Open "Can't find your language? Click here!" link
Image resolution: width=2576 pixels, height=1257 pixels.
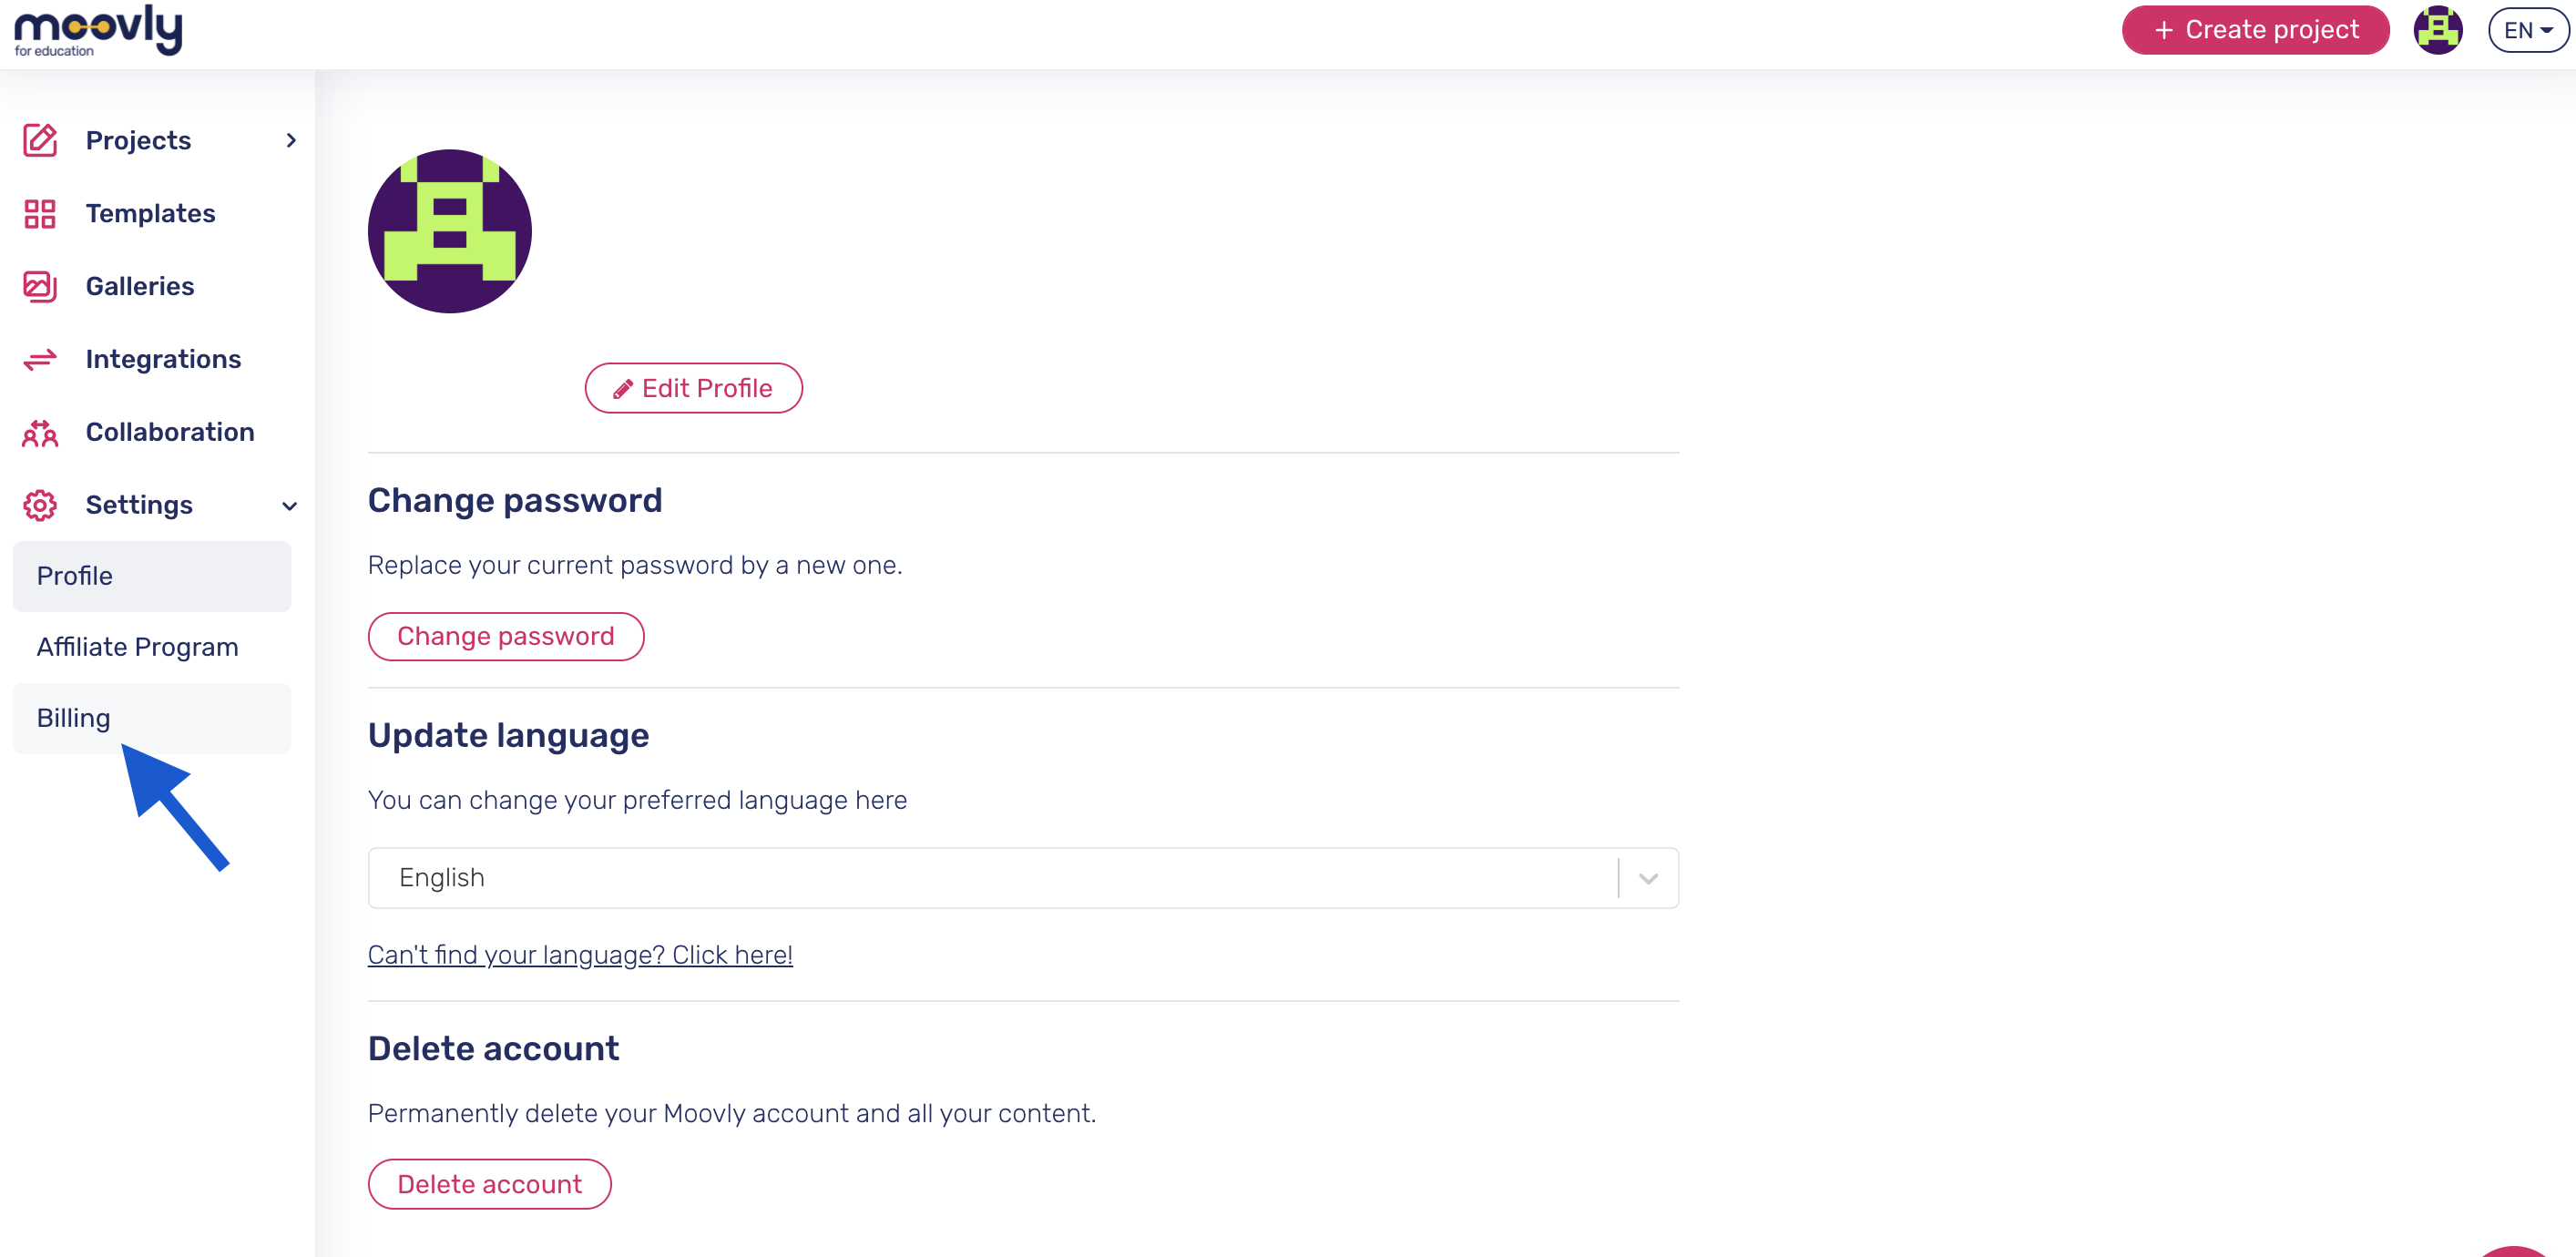[x=580, y=954]
